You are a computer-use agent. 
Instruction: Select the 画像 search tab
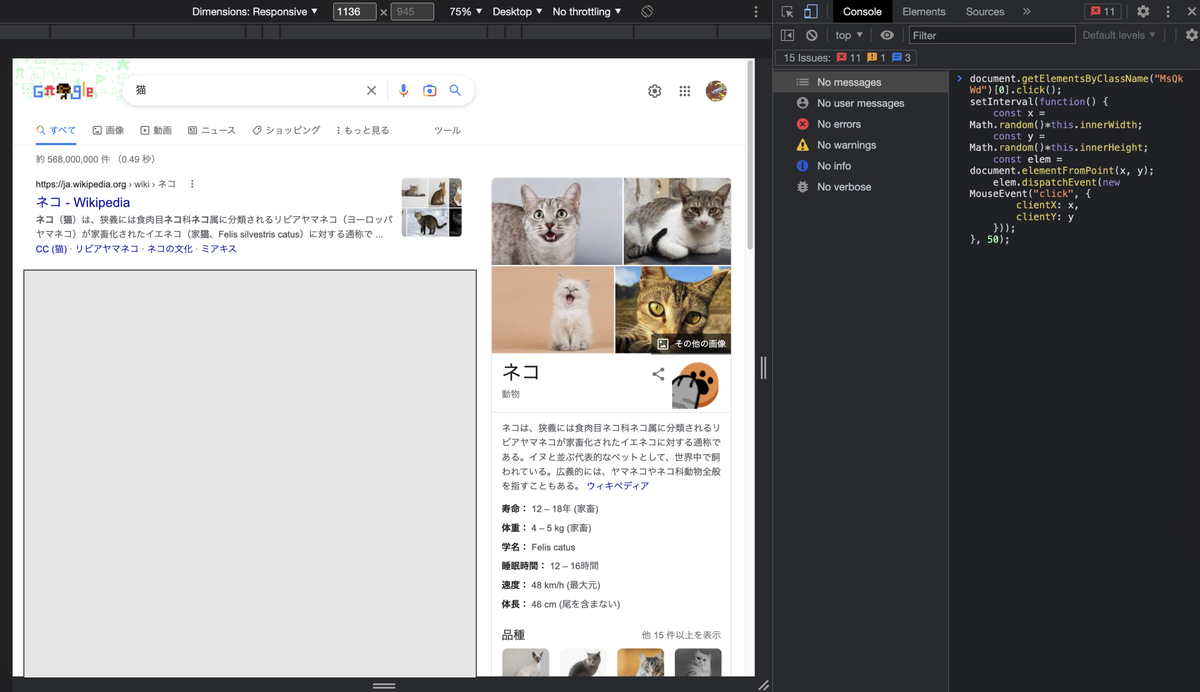pos(109,130)
